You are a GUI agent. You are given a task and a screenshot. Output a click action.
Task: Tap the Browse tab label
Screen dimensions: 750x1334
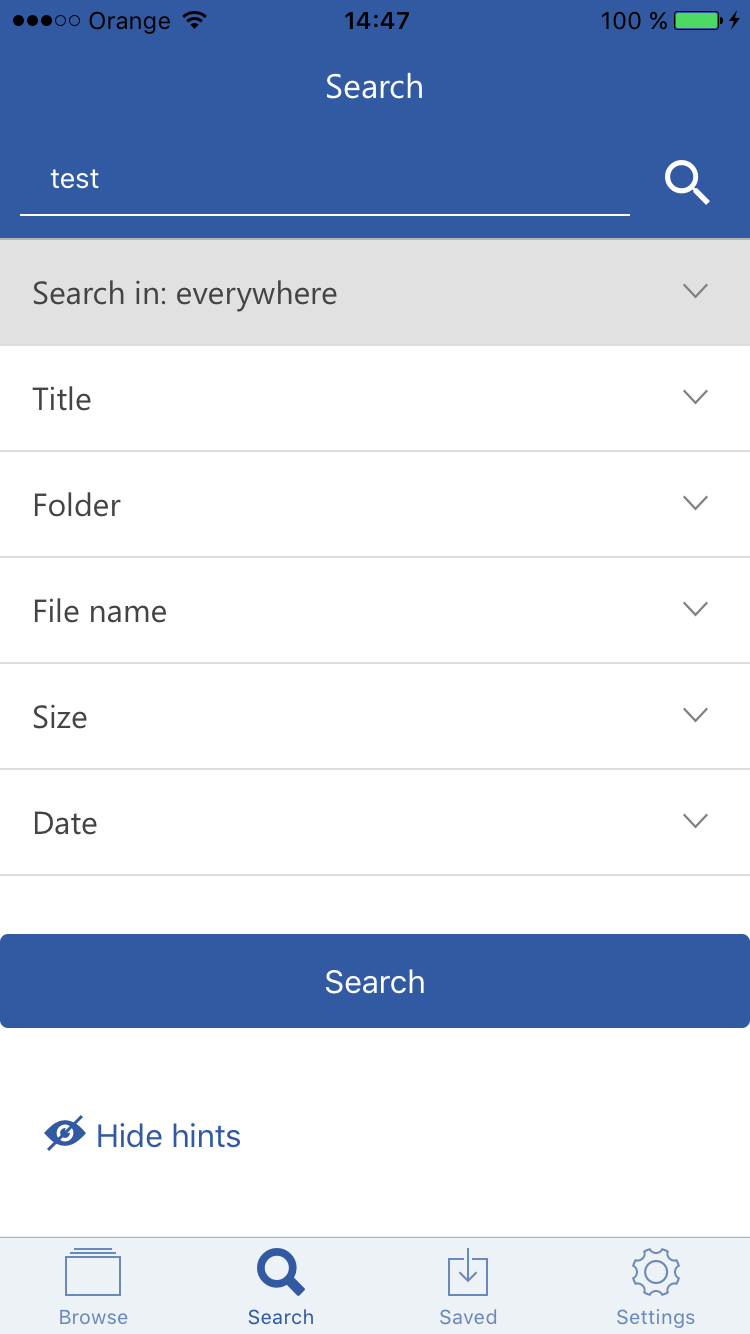[x=93, y=1317]
